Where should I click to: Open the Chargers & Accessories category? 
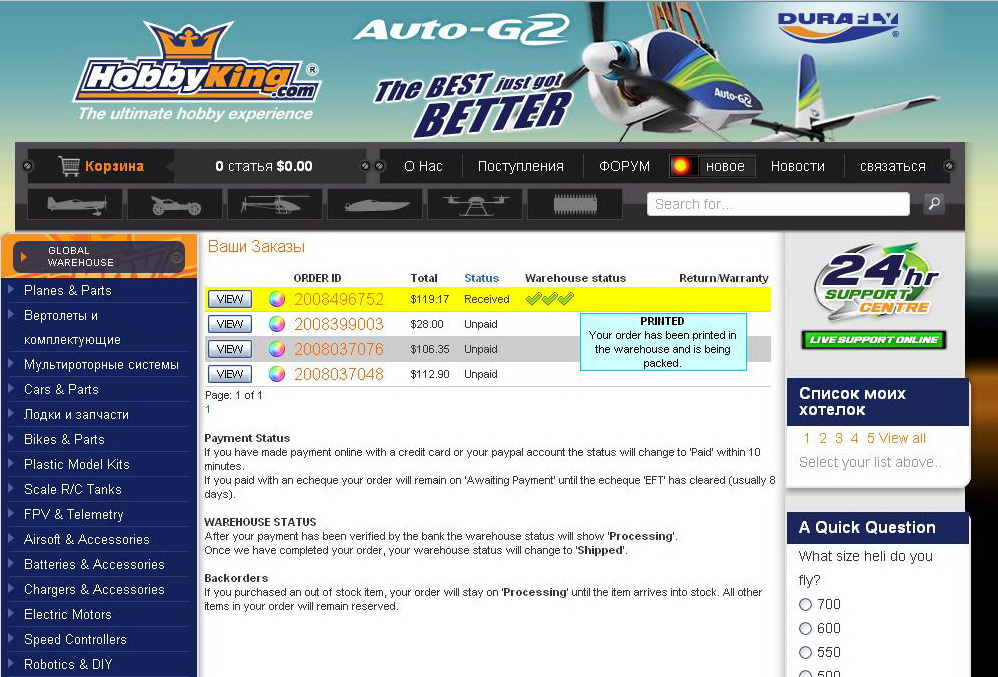(94, 589)
